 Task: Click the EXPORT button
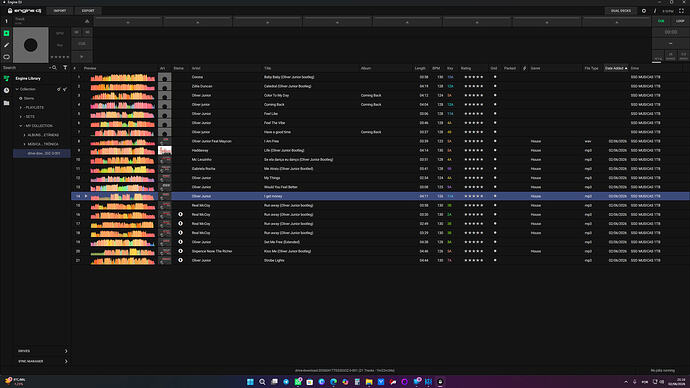[88, 11]
